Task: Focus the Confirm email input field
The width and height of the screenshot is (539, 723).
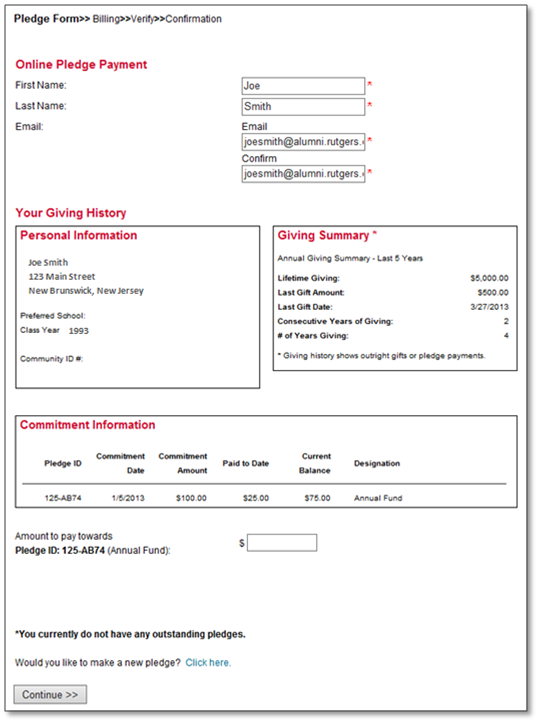Action: pos(303,174)
